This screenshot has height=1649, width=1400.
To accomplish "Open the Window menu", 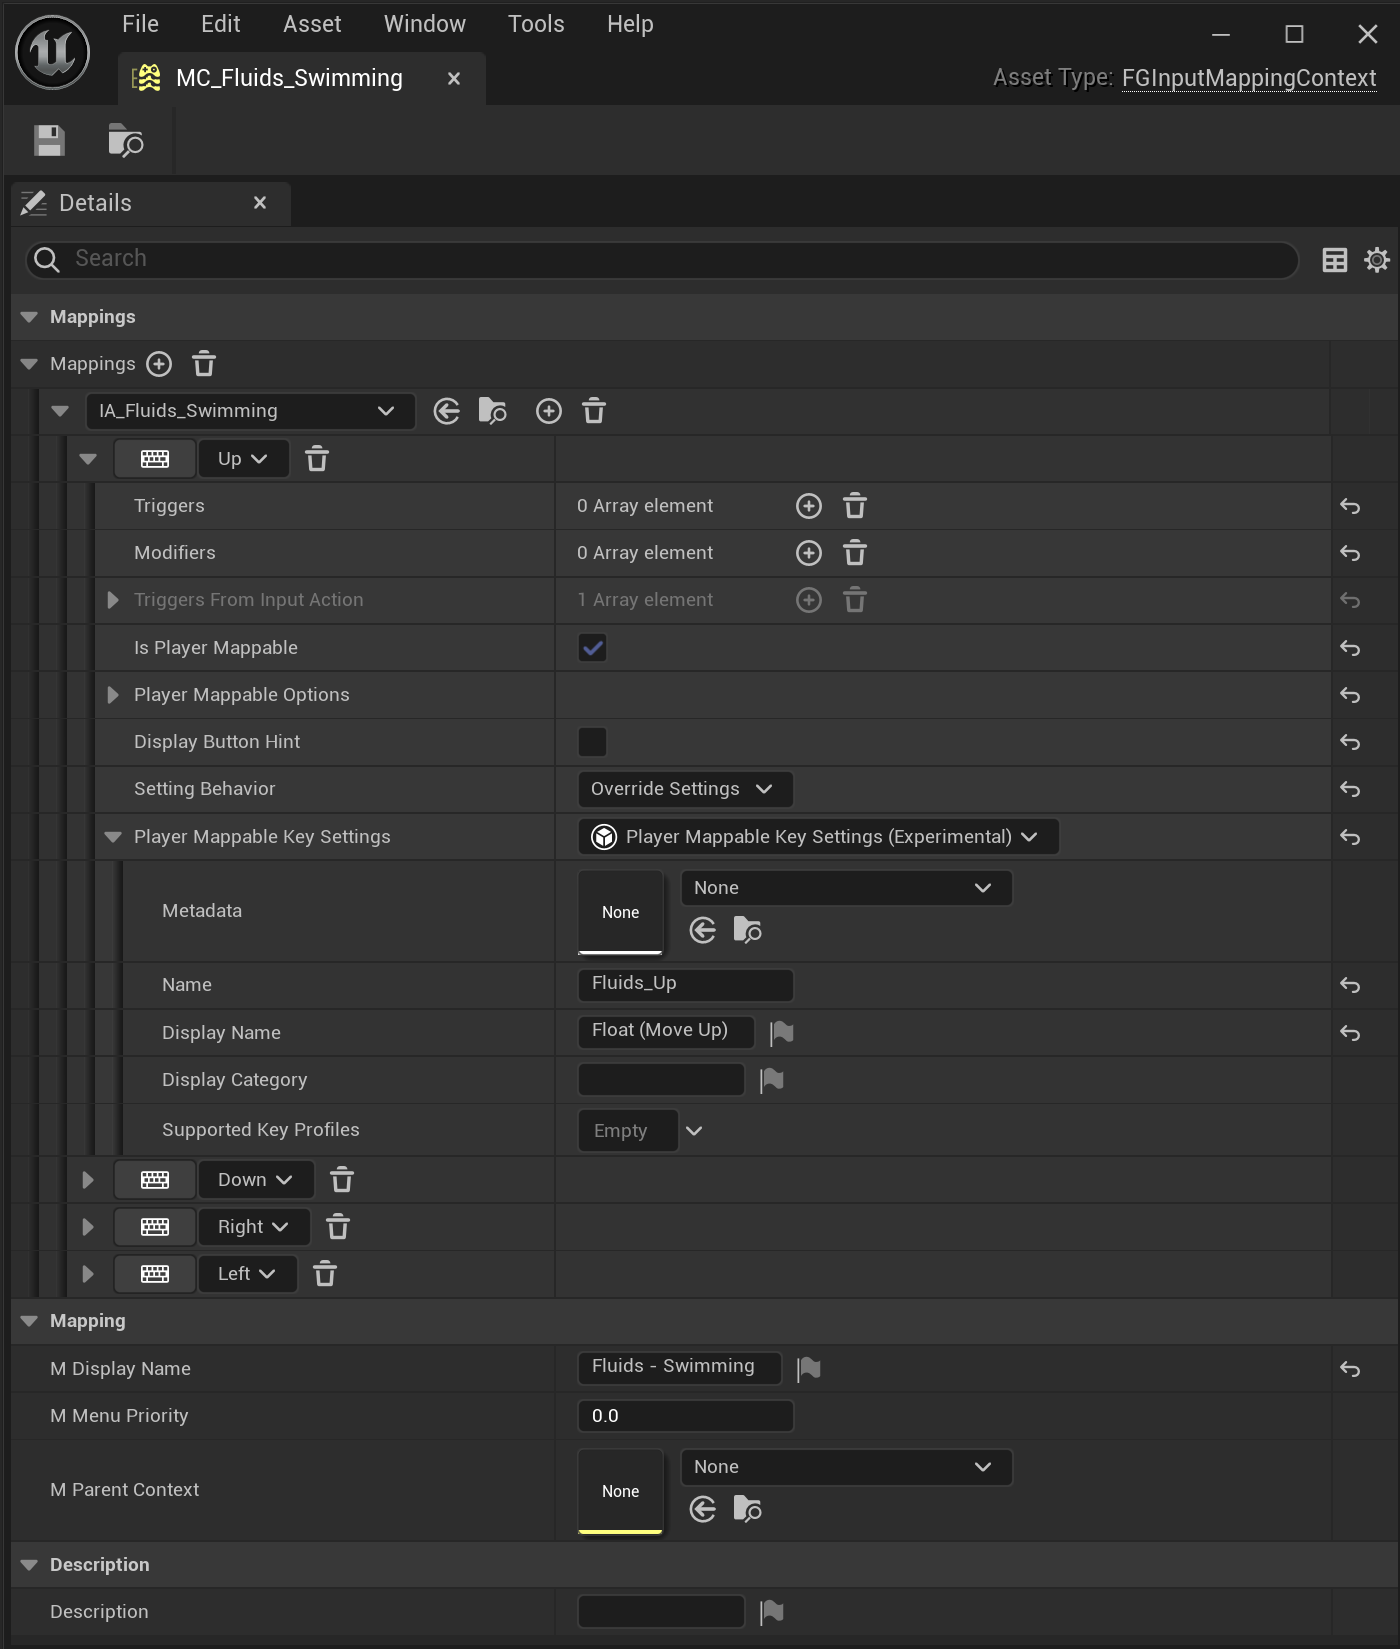I will pos(425,24).
